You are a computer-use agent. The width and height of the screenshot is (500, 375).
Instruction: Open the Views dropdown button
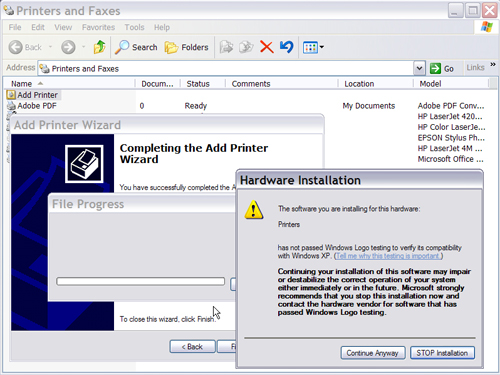pos(313,47)
